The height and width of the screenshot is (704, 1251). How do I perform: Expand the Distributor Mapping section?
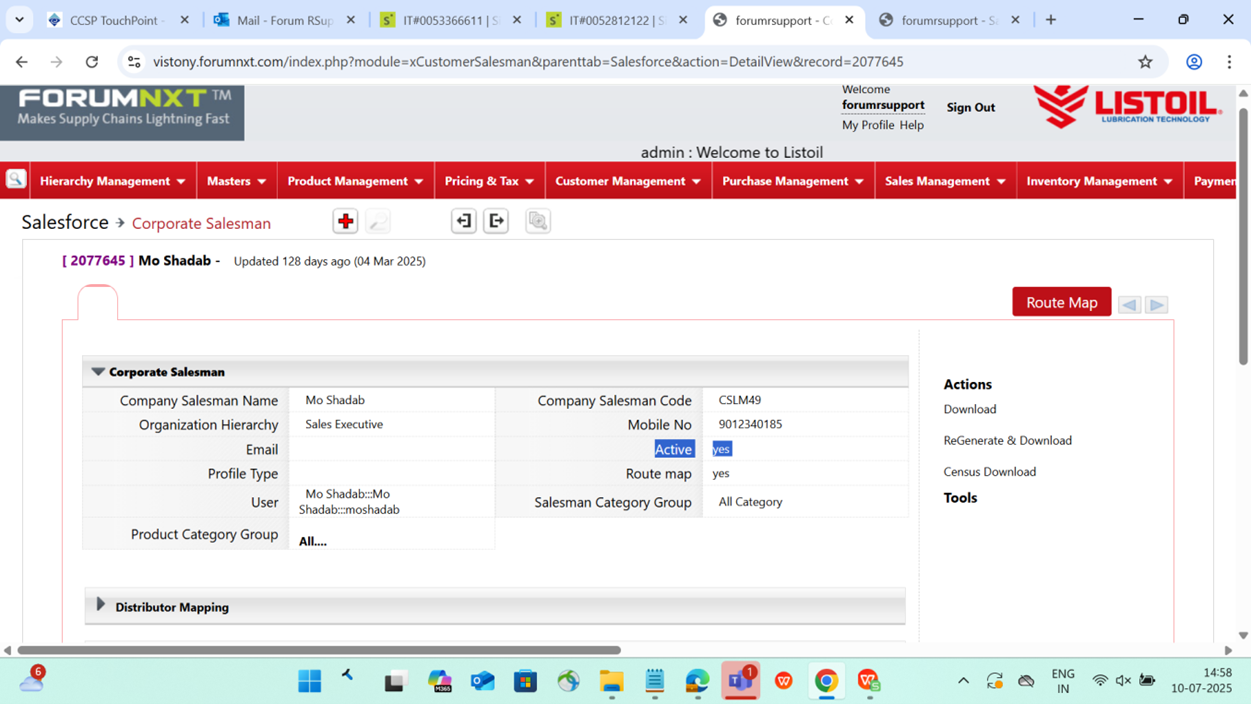(100, 605)
